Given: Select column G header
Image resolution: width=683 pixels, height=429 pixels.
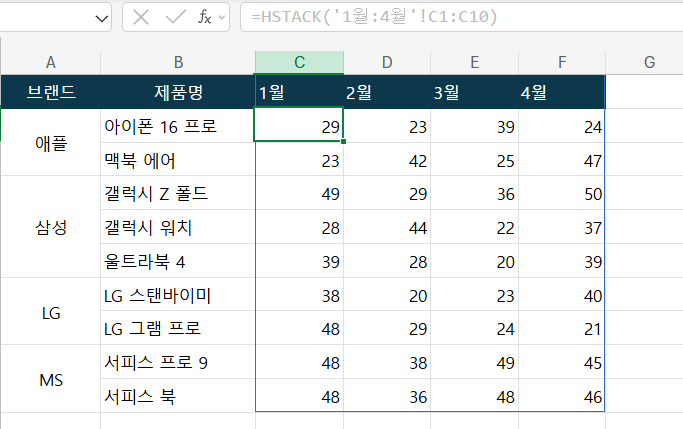Looking at the screenshot, I should [649, 62].
